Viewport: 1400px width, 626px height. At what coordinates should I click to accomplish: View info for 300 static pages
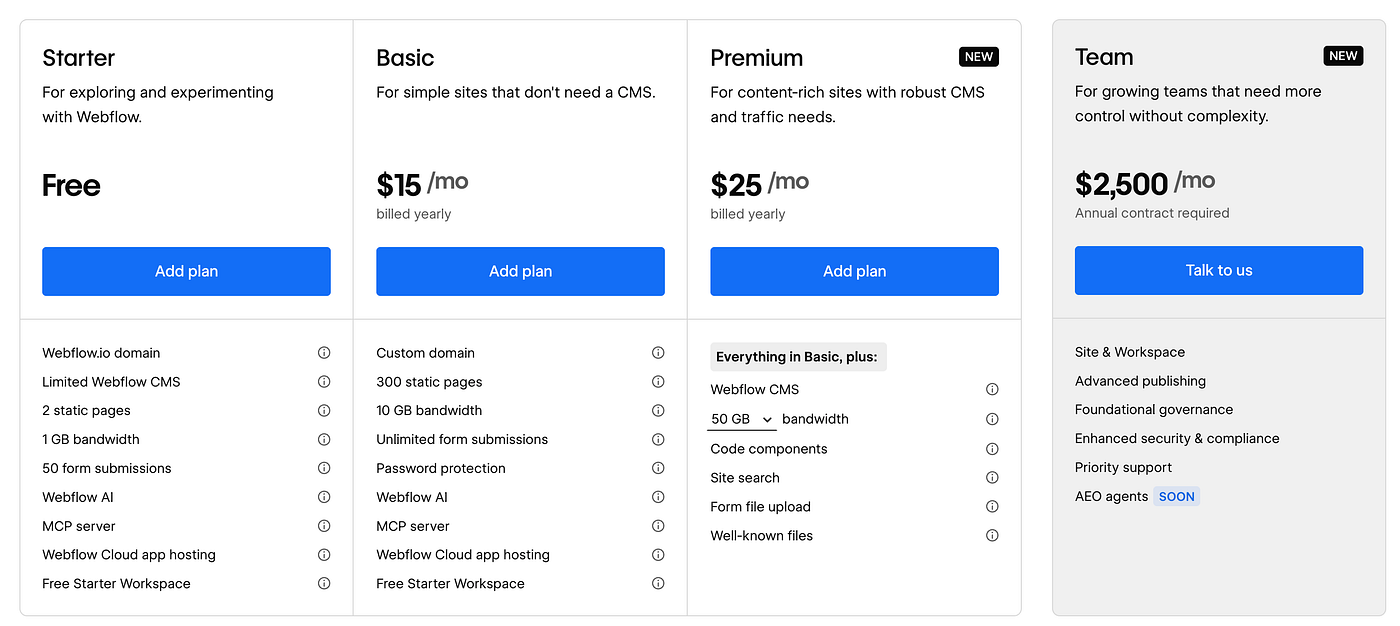658,382
